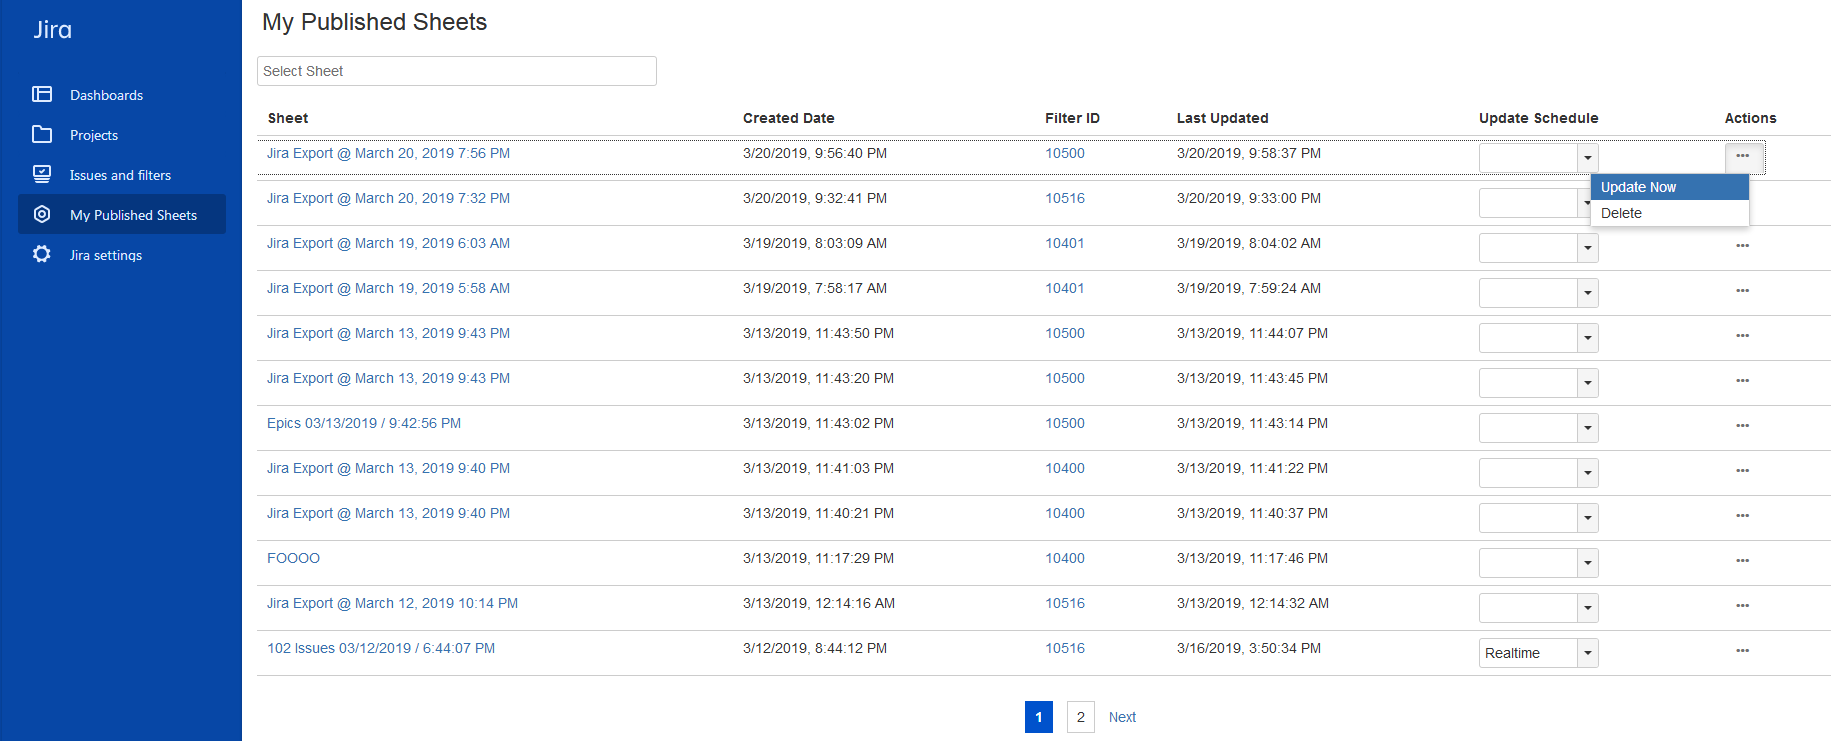Click the Issues and filters icon
1831x741 pixels.
(x=42, y=174)
